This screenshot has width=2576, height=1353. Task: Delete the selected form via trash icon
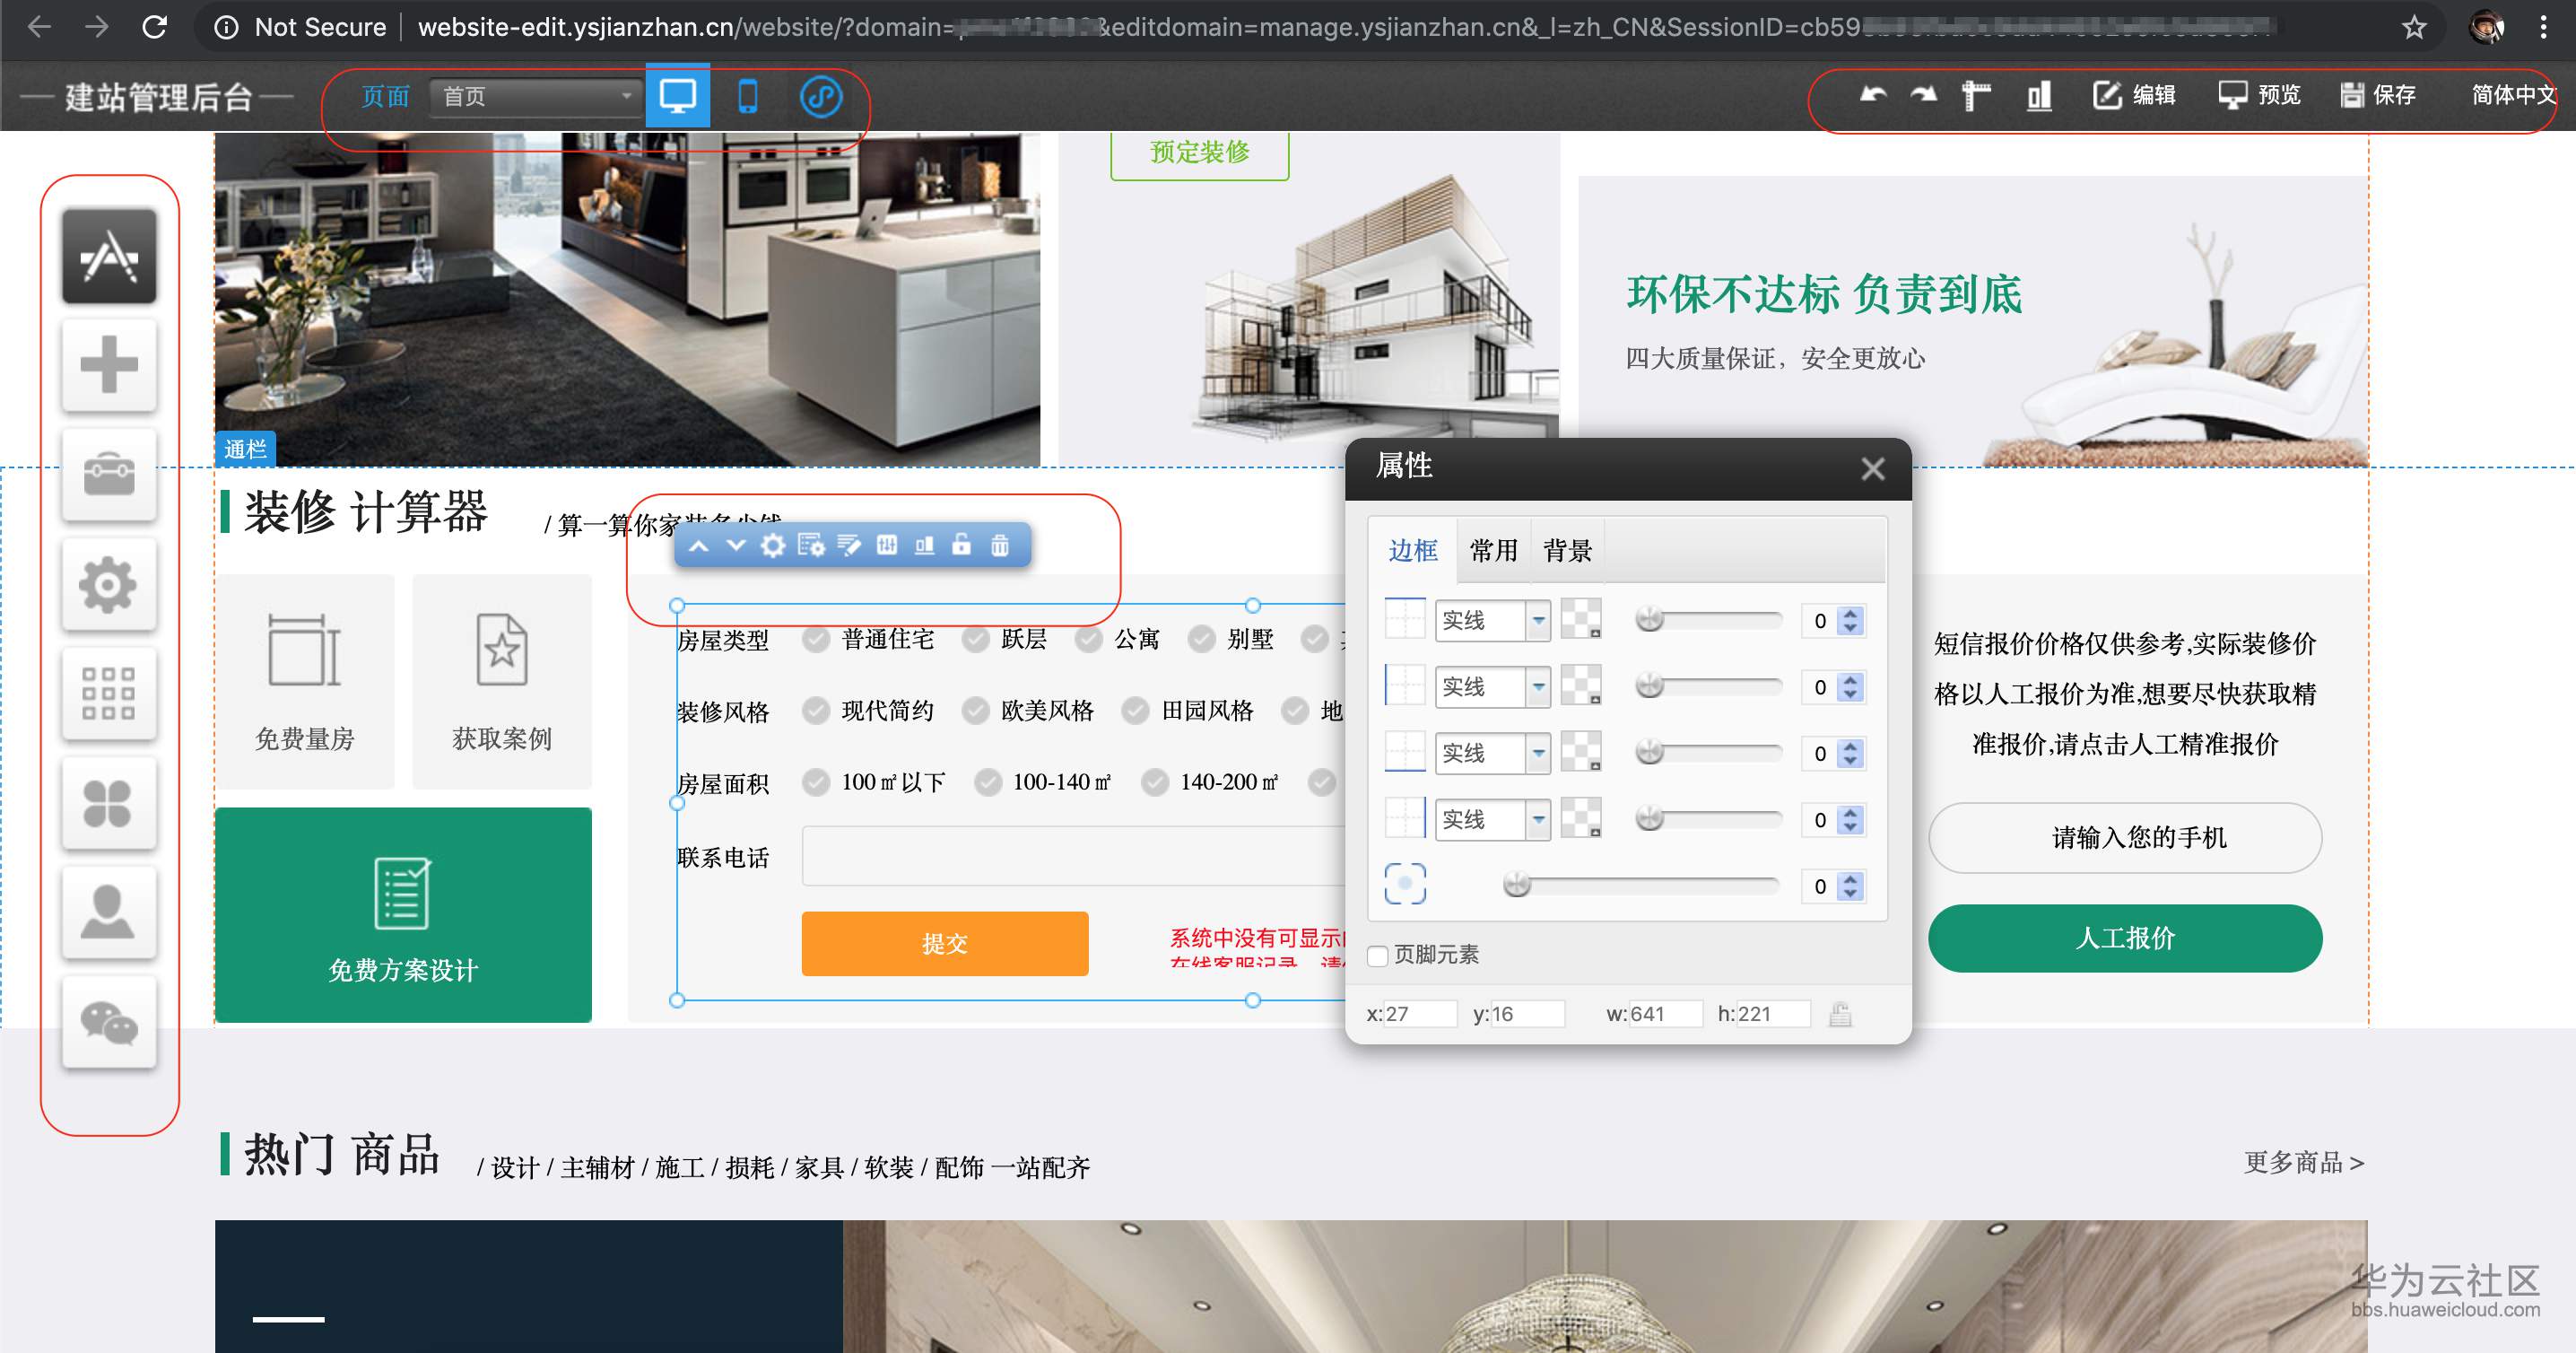pos(999,545)
